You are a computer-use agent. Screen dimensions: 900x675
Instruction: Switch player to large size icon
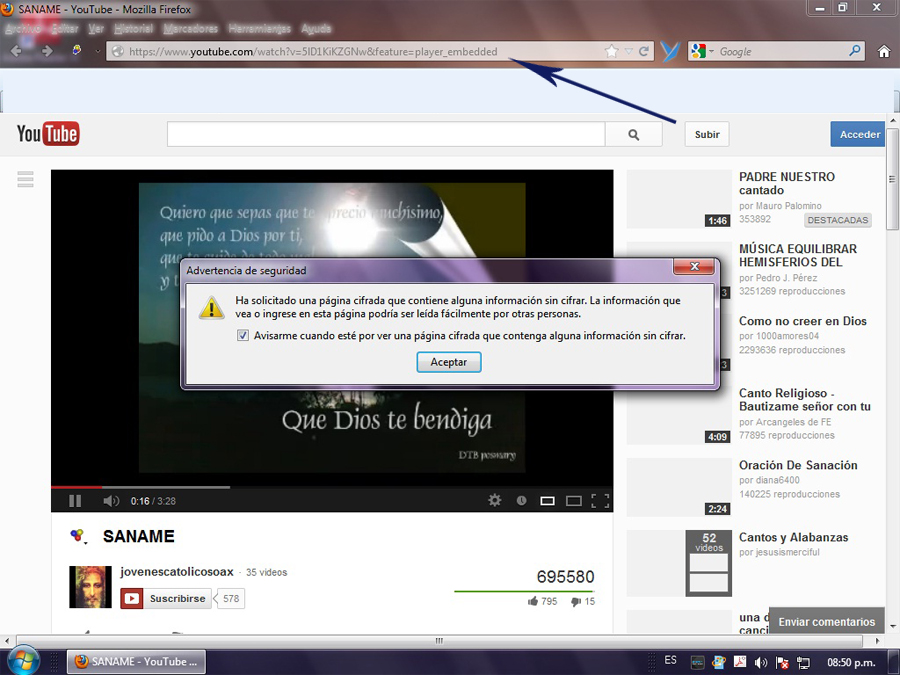(x=574, y=501)
